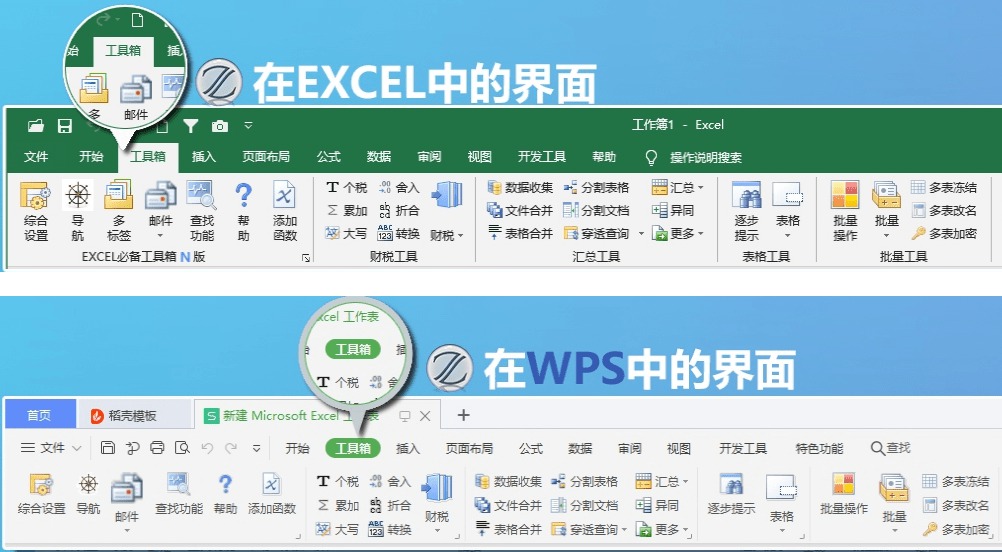Click 批量操作 in the WPS ribbon
The height and width of the screenshot is (552, 1002).
[x=844, y=494]
